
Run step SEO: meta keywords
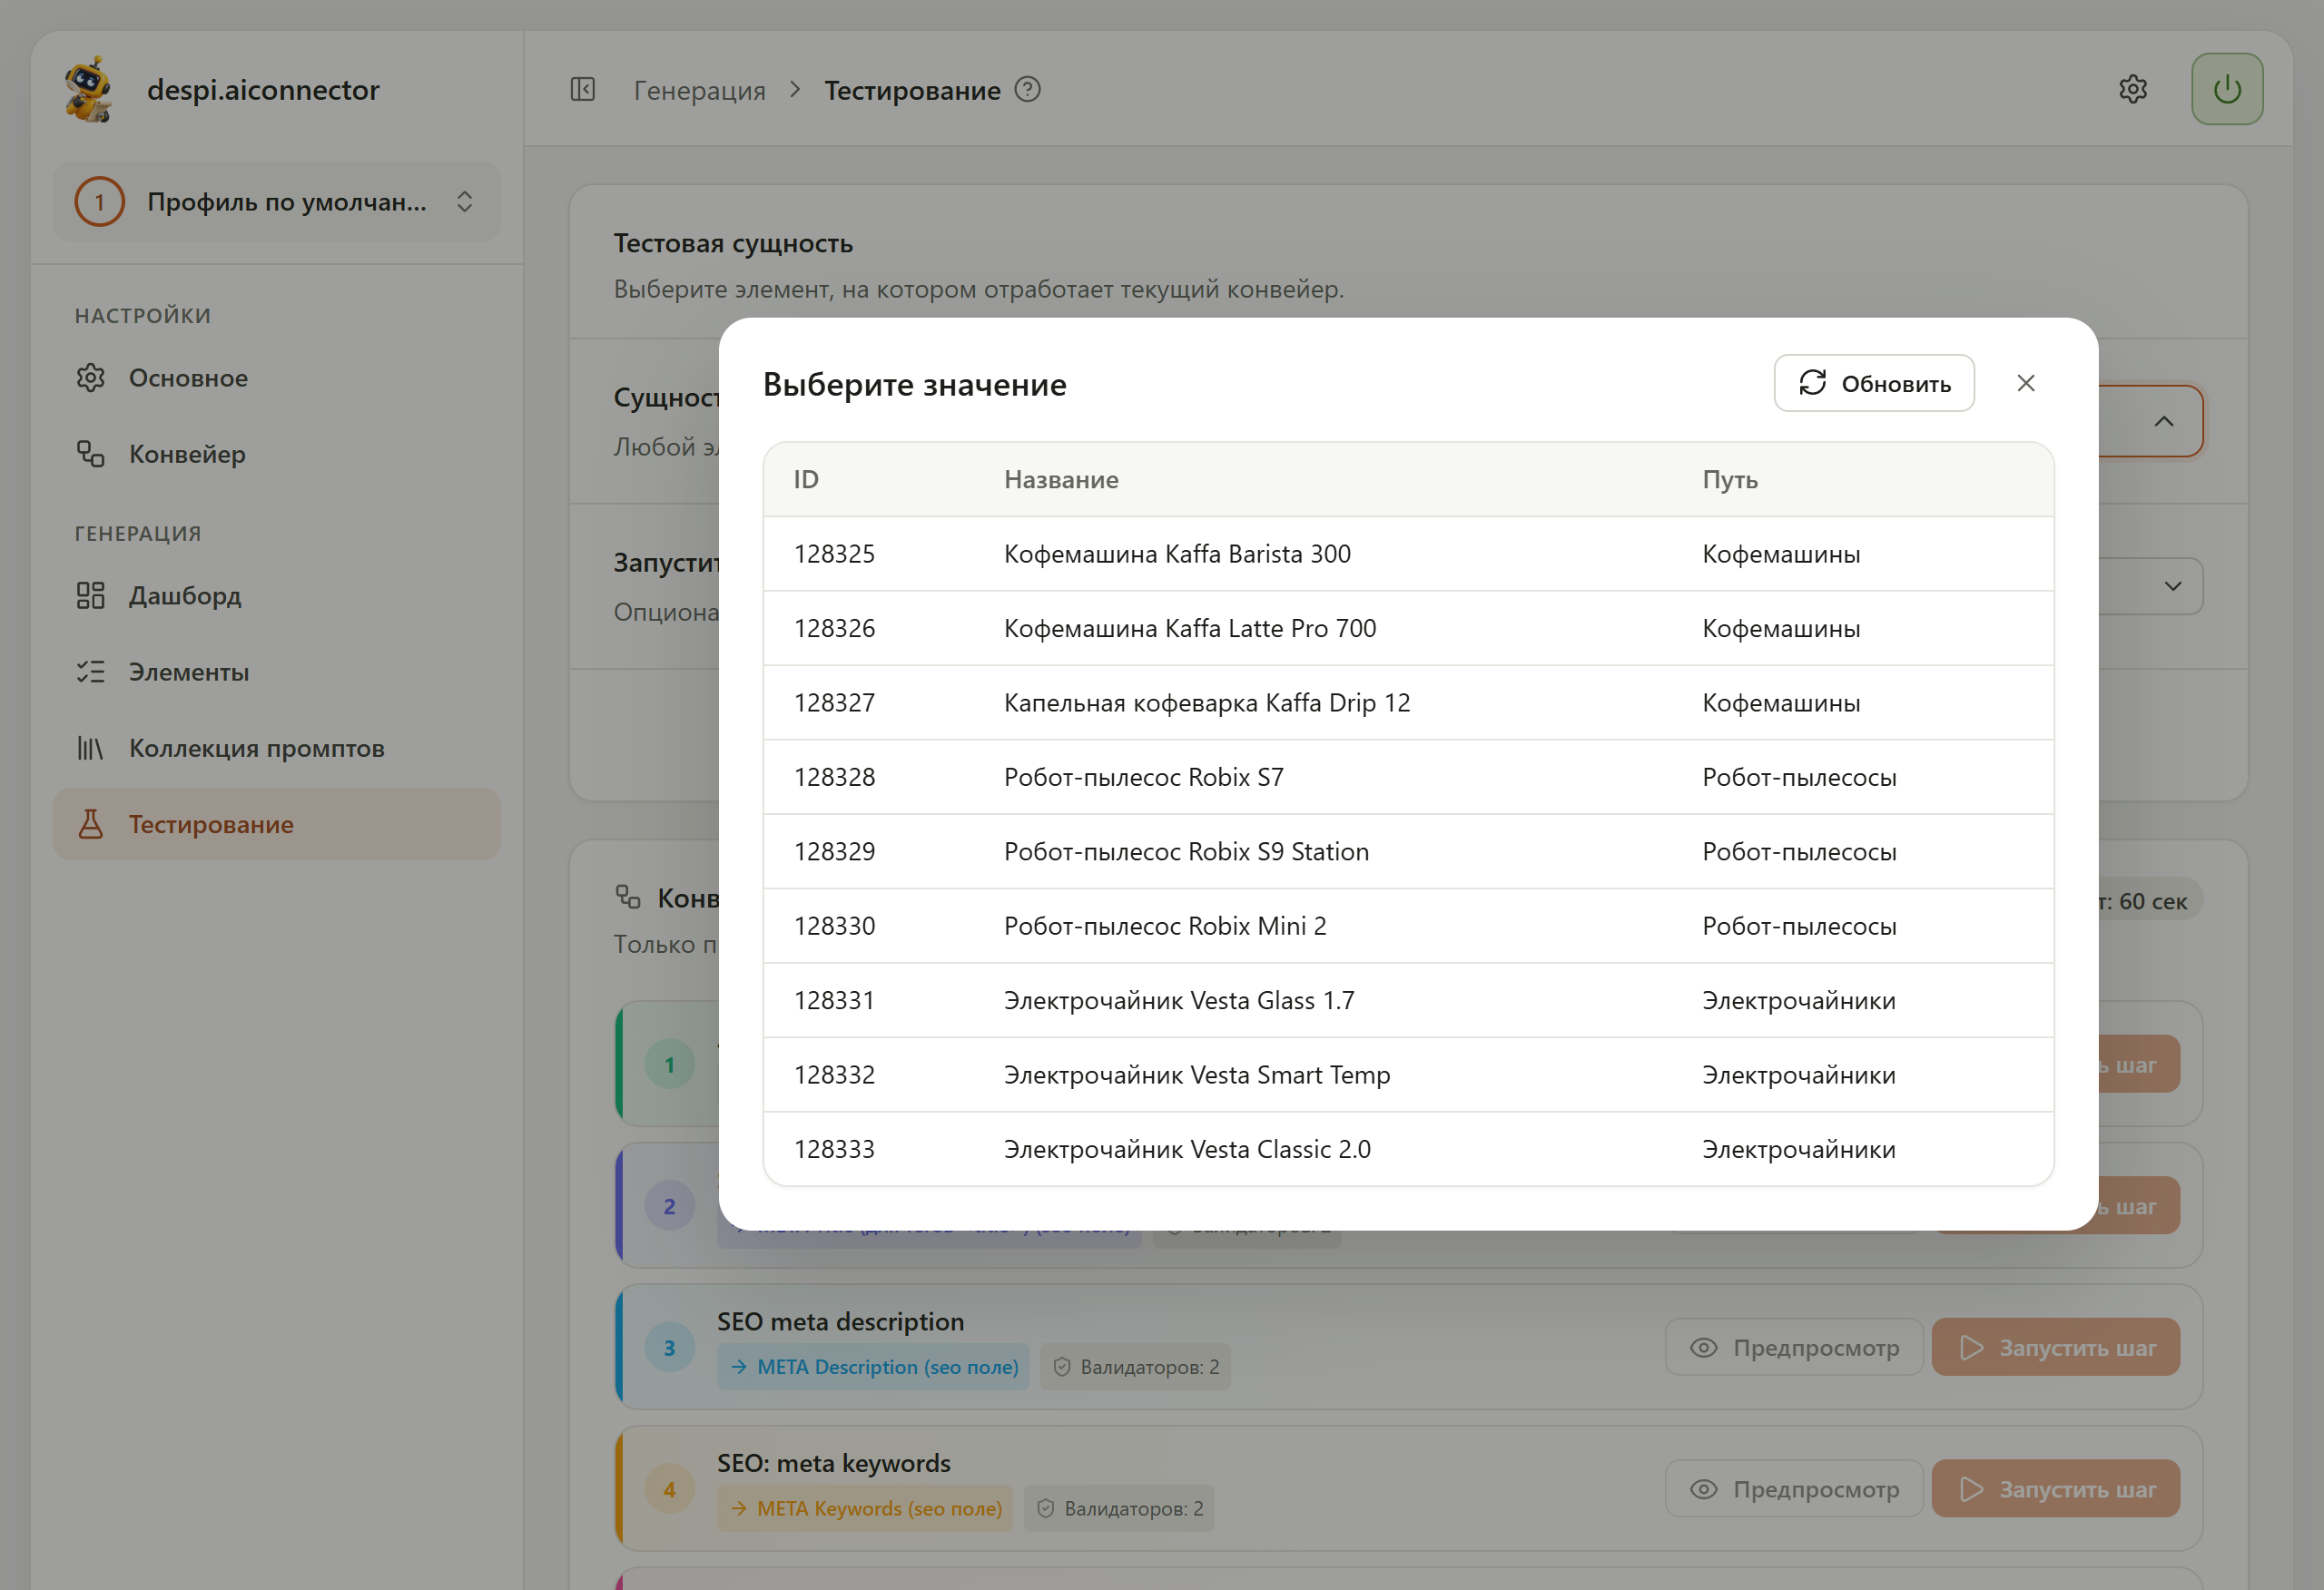point(2056,1489)
